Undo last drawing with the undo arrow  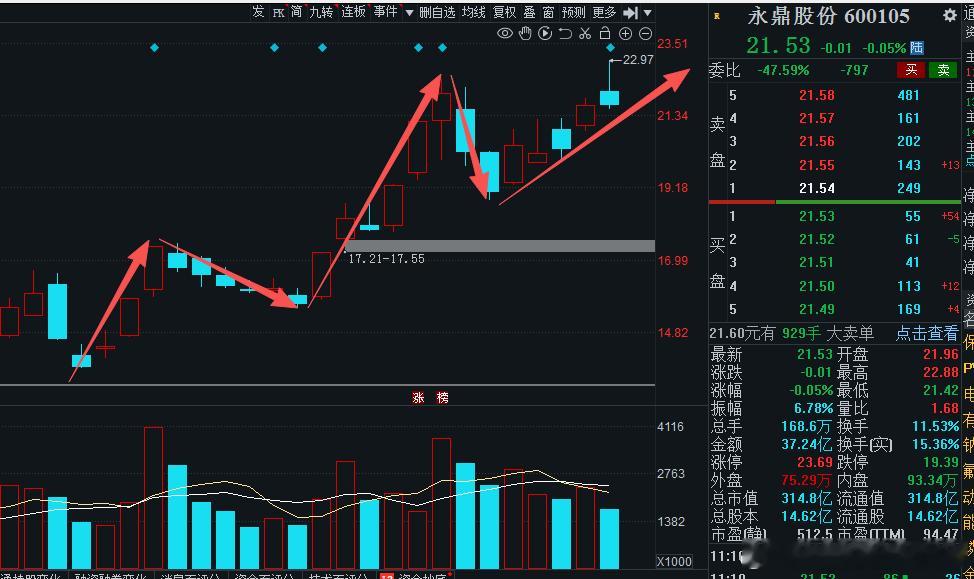(565, 34)
